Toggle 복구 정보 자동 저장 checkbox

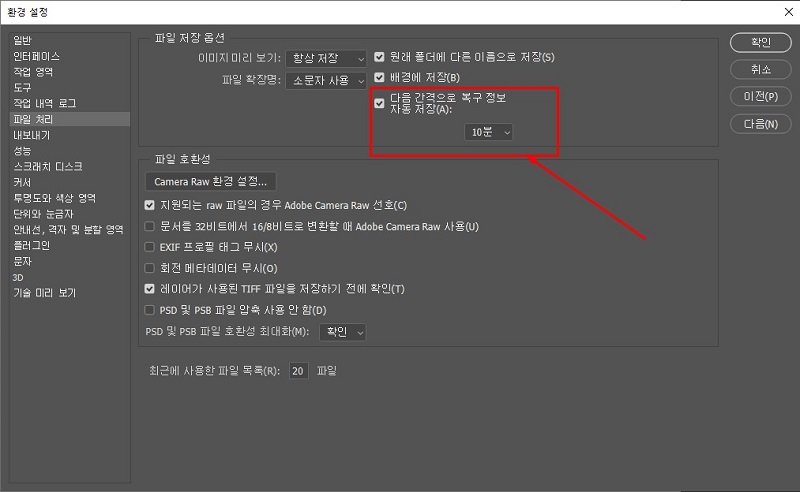[379, 103]
